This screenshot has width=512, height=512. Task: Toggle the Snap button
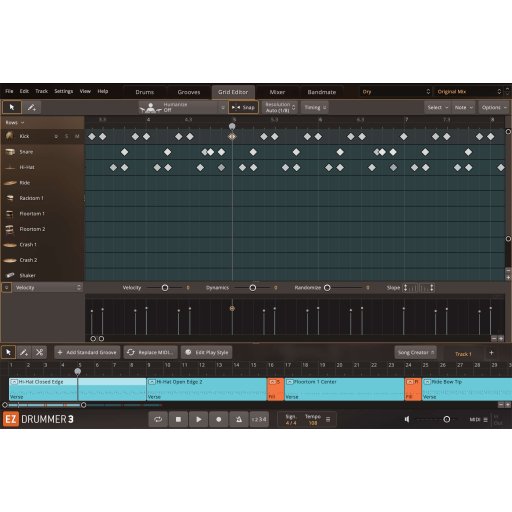[x=243, y=107]
